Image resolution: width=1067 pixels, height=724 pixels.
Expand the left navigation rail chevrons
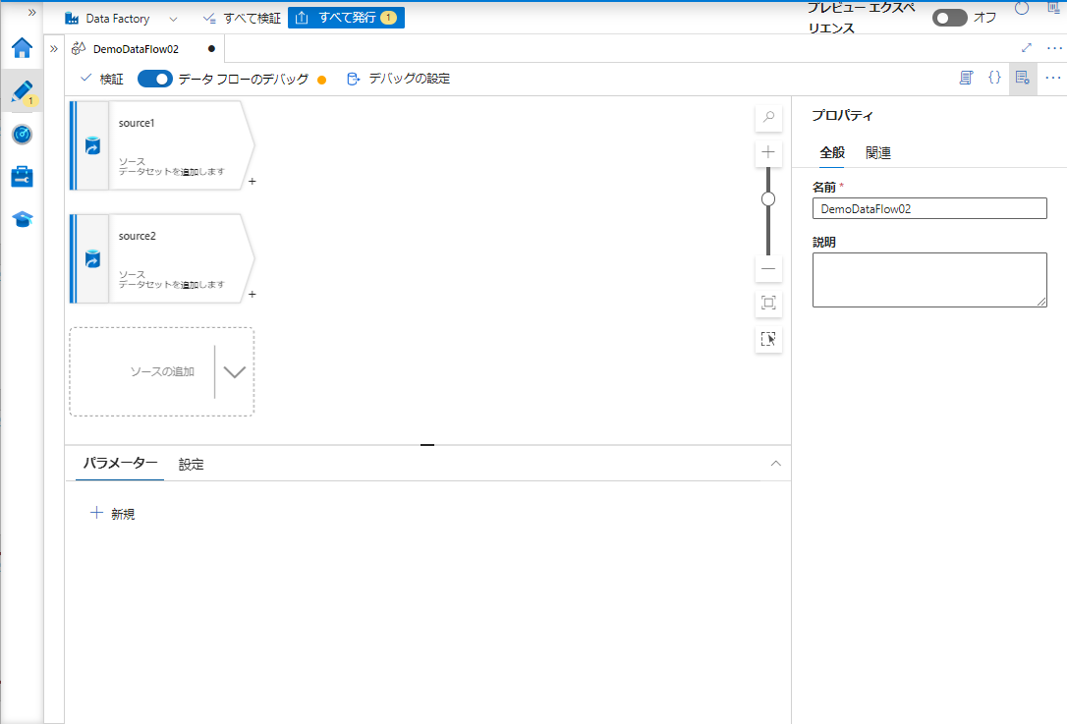[x=31, y=12]
